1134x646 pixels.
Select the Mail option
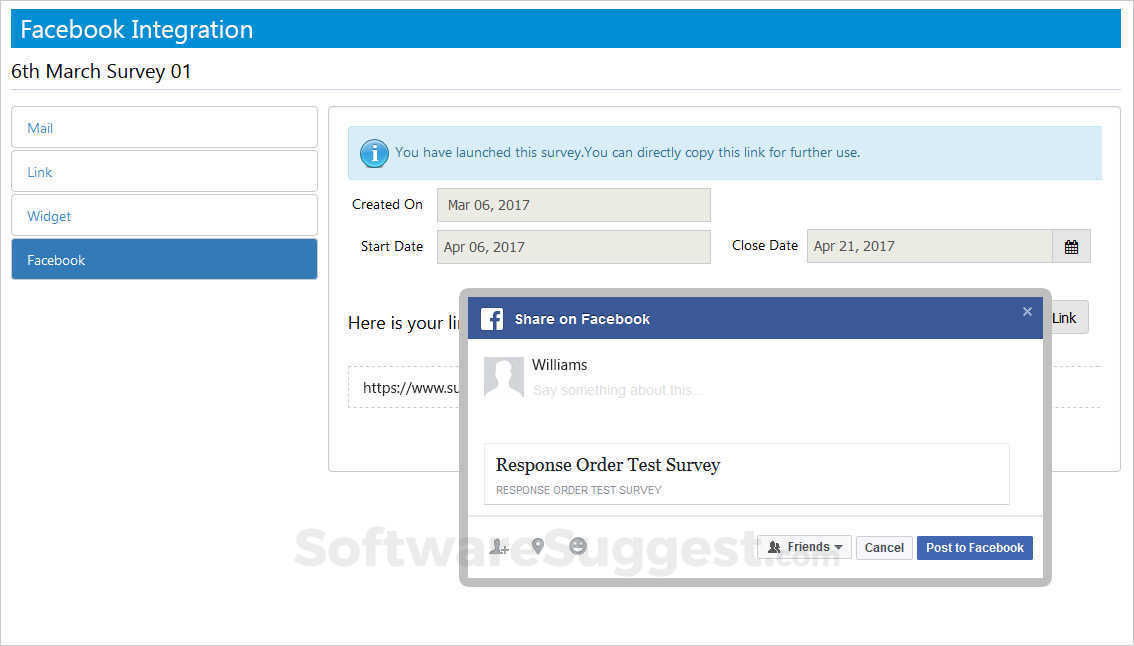pyautogui.click(x=164, y=128)
